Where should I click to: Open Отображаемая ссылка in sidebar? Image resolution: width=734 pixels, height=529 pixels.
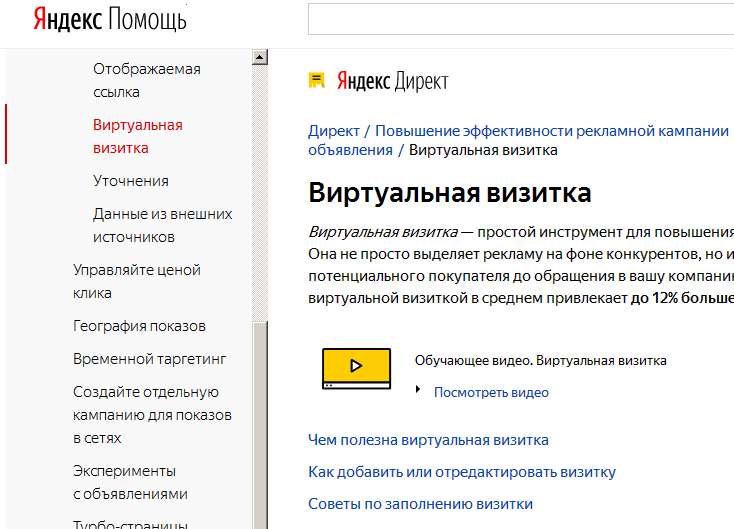pyautogui.click(x=147, y=81)
